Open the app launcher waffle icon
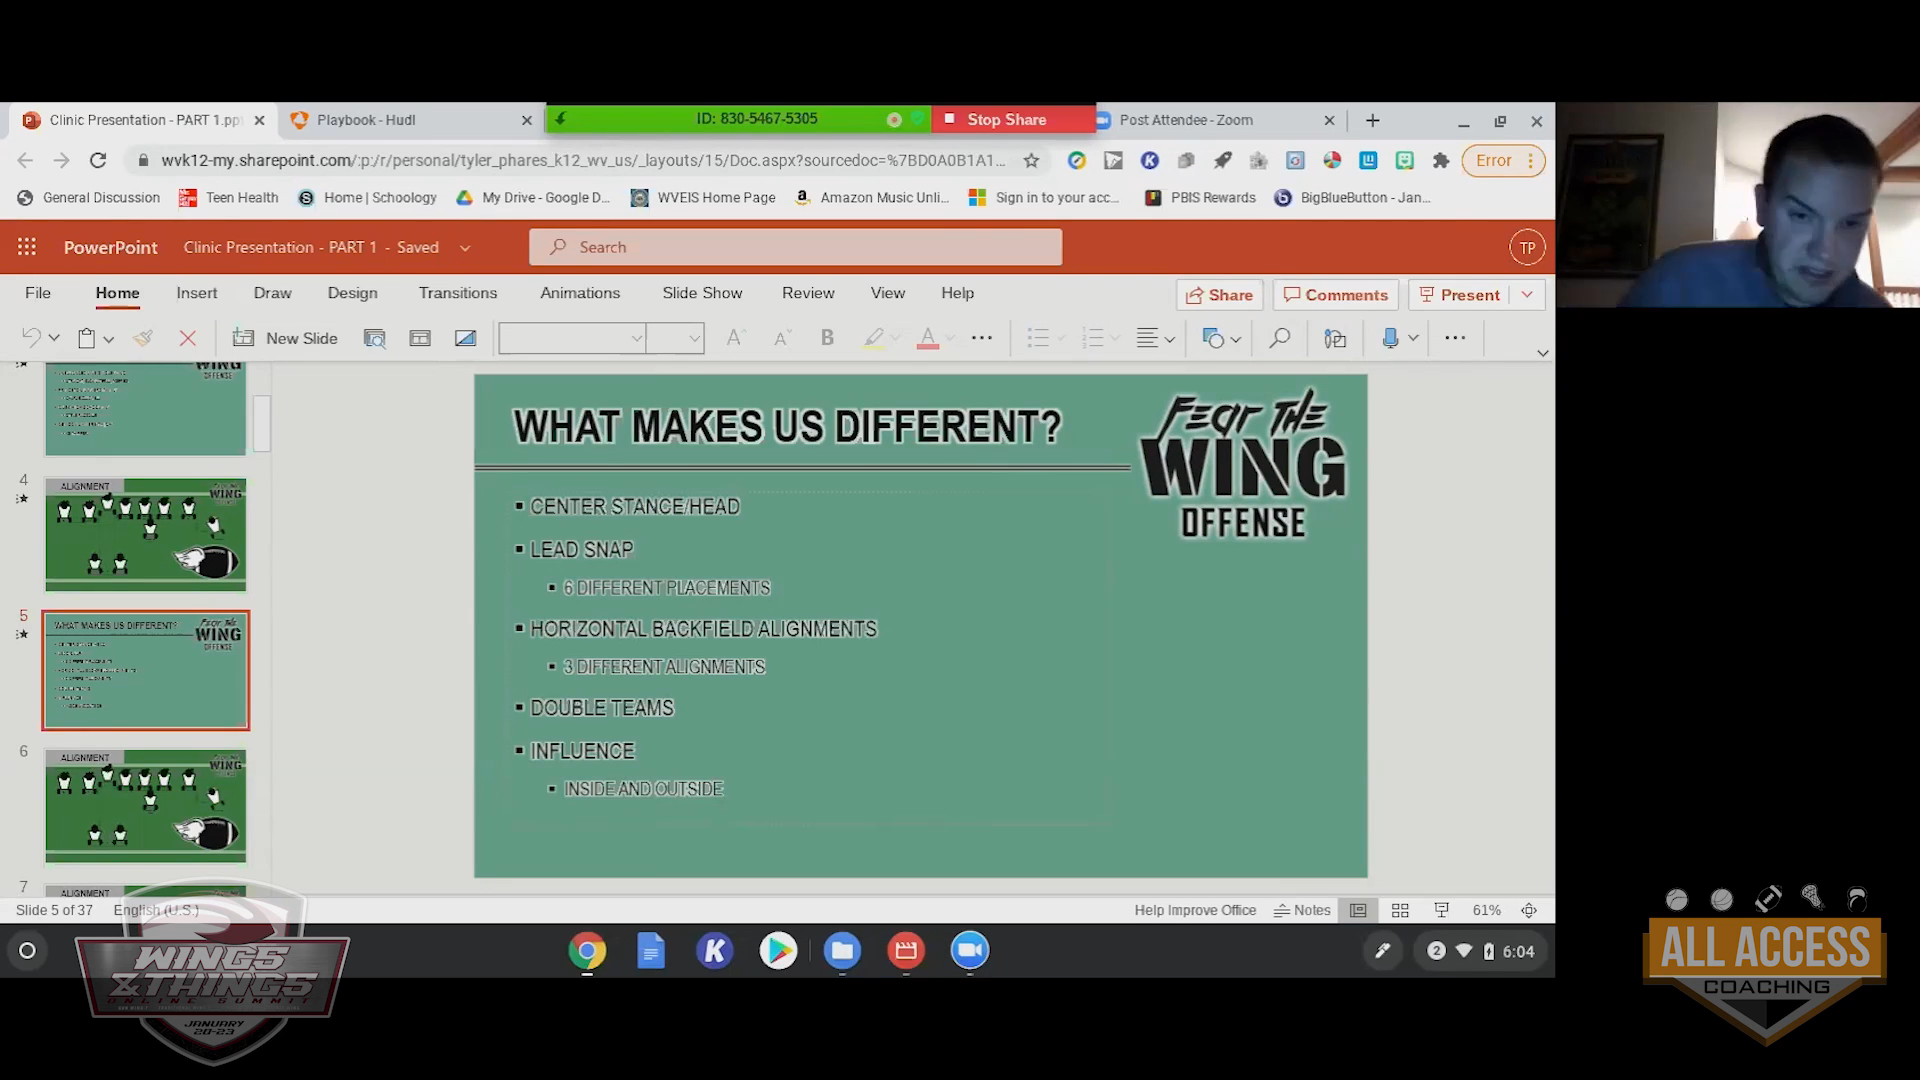The width and height of the screenshot is (1920, 1080). [27, 247]
